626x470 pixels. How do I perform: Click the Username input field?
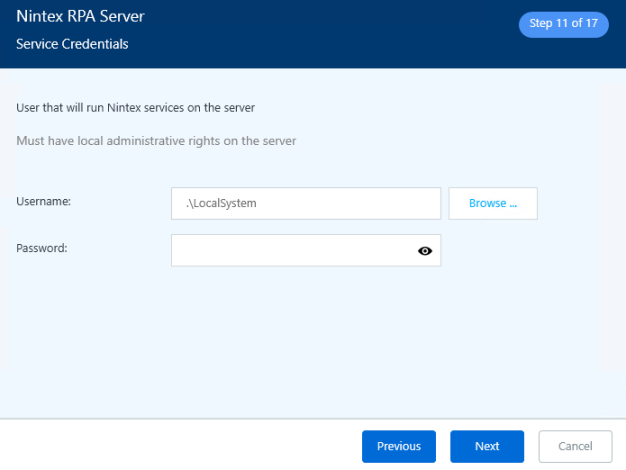pyautogui.click(x=305, y=203)
